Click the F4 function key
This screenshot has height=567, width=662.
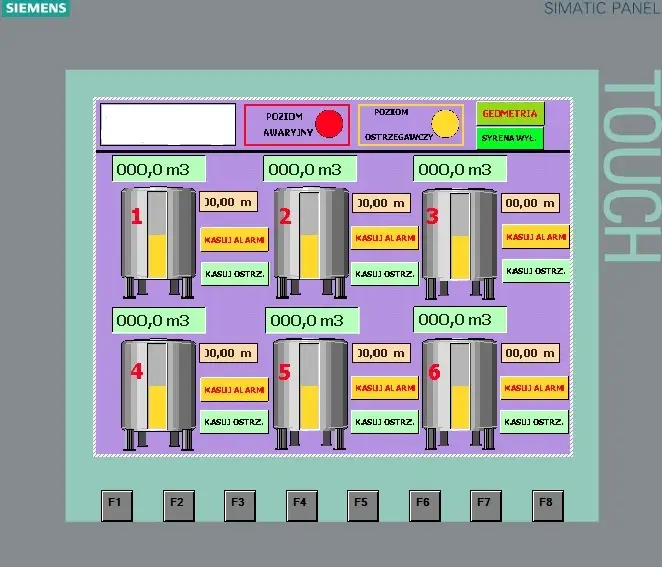tap(301, 505)
